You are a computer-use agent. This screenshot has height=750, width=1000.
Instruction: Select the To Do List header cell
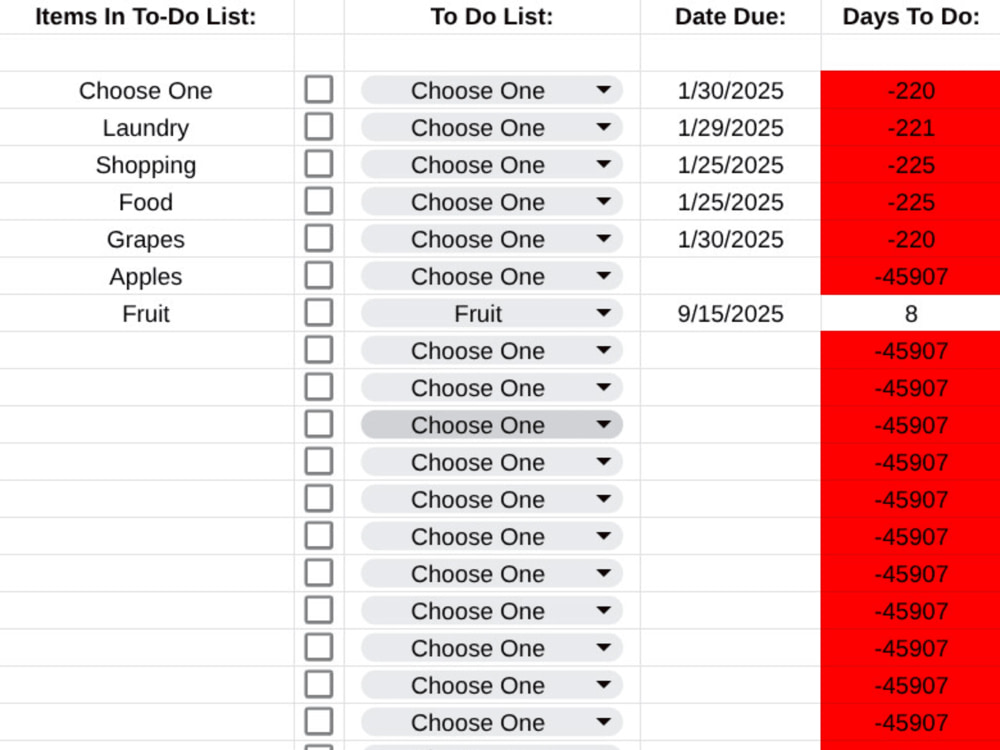click(x=492, y=17)
